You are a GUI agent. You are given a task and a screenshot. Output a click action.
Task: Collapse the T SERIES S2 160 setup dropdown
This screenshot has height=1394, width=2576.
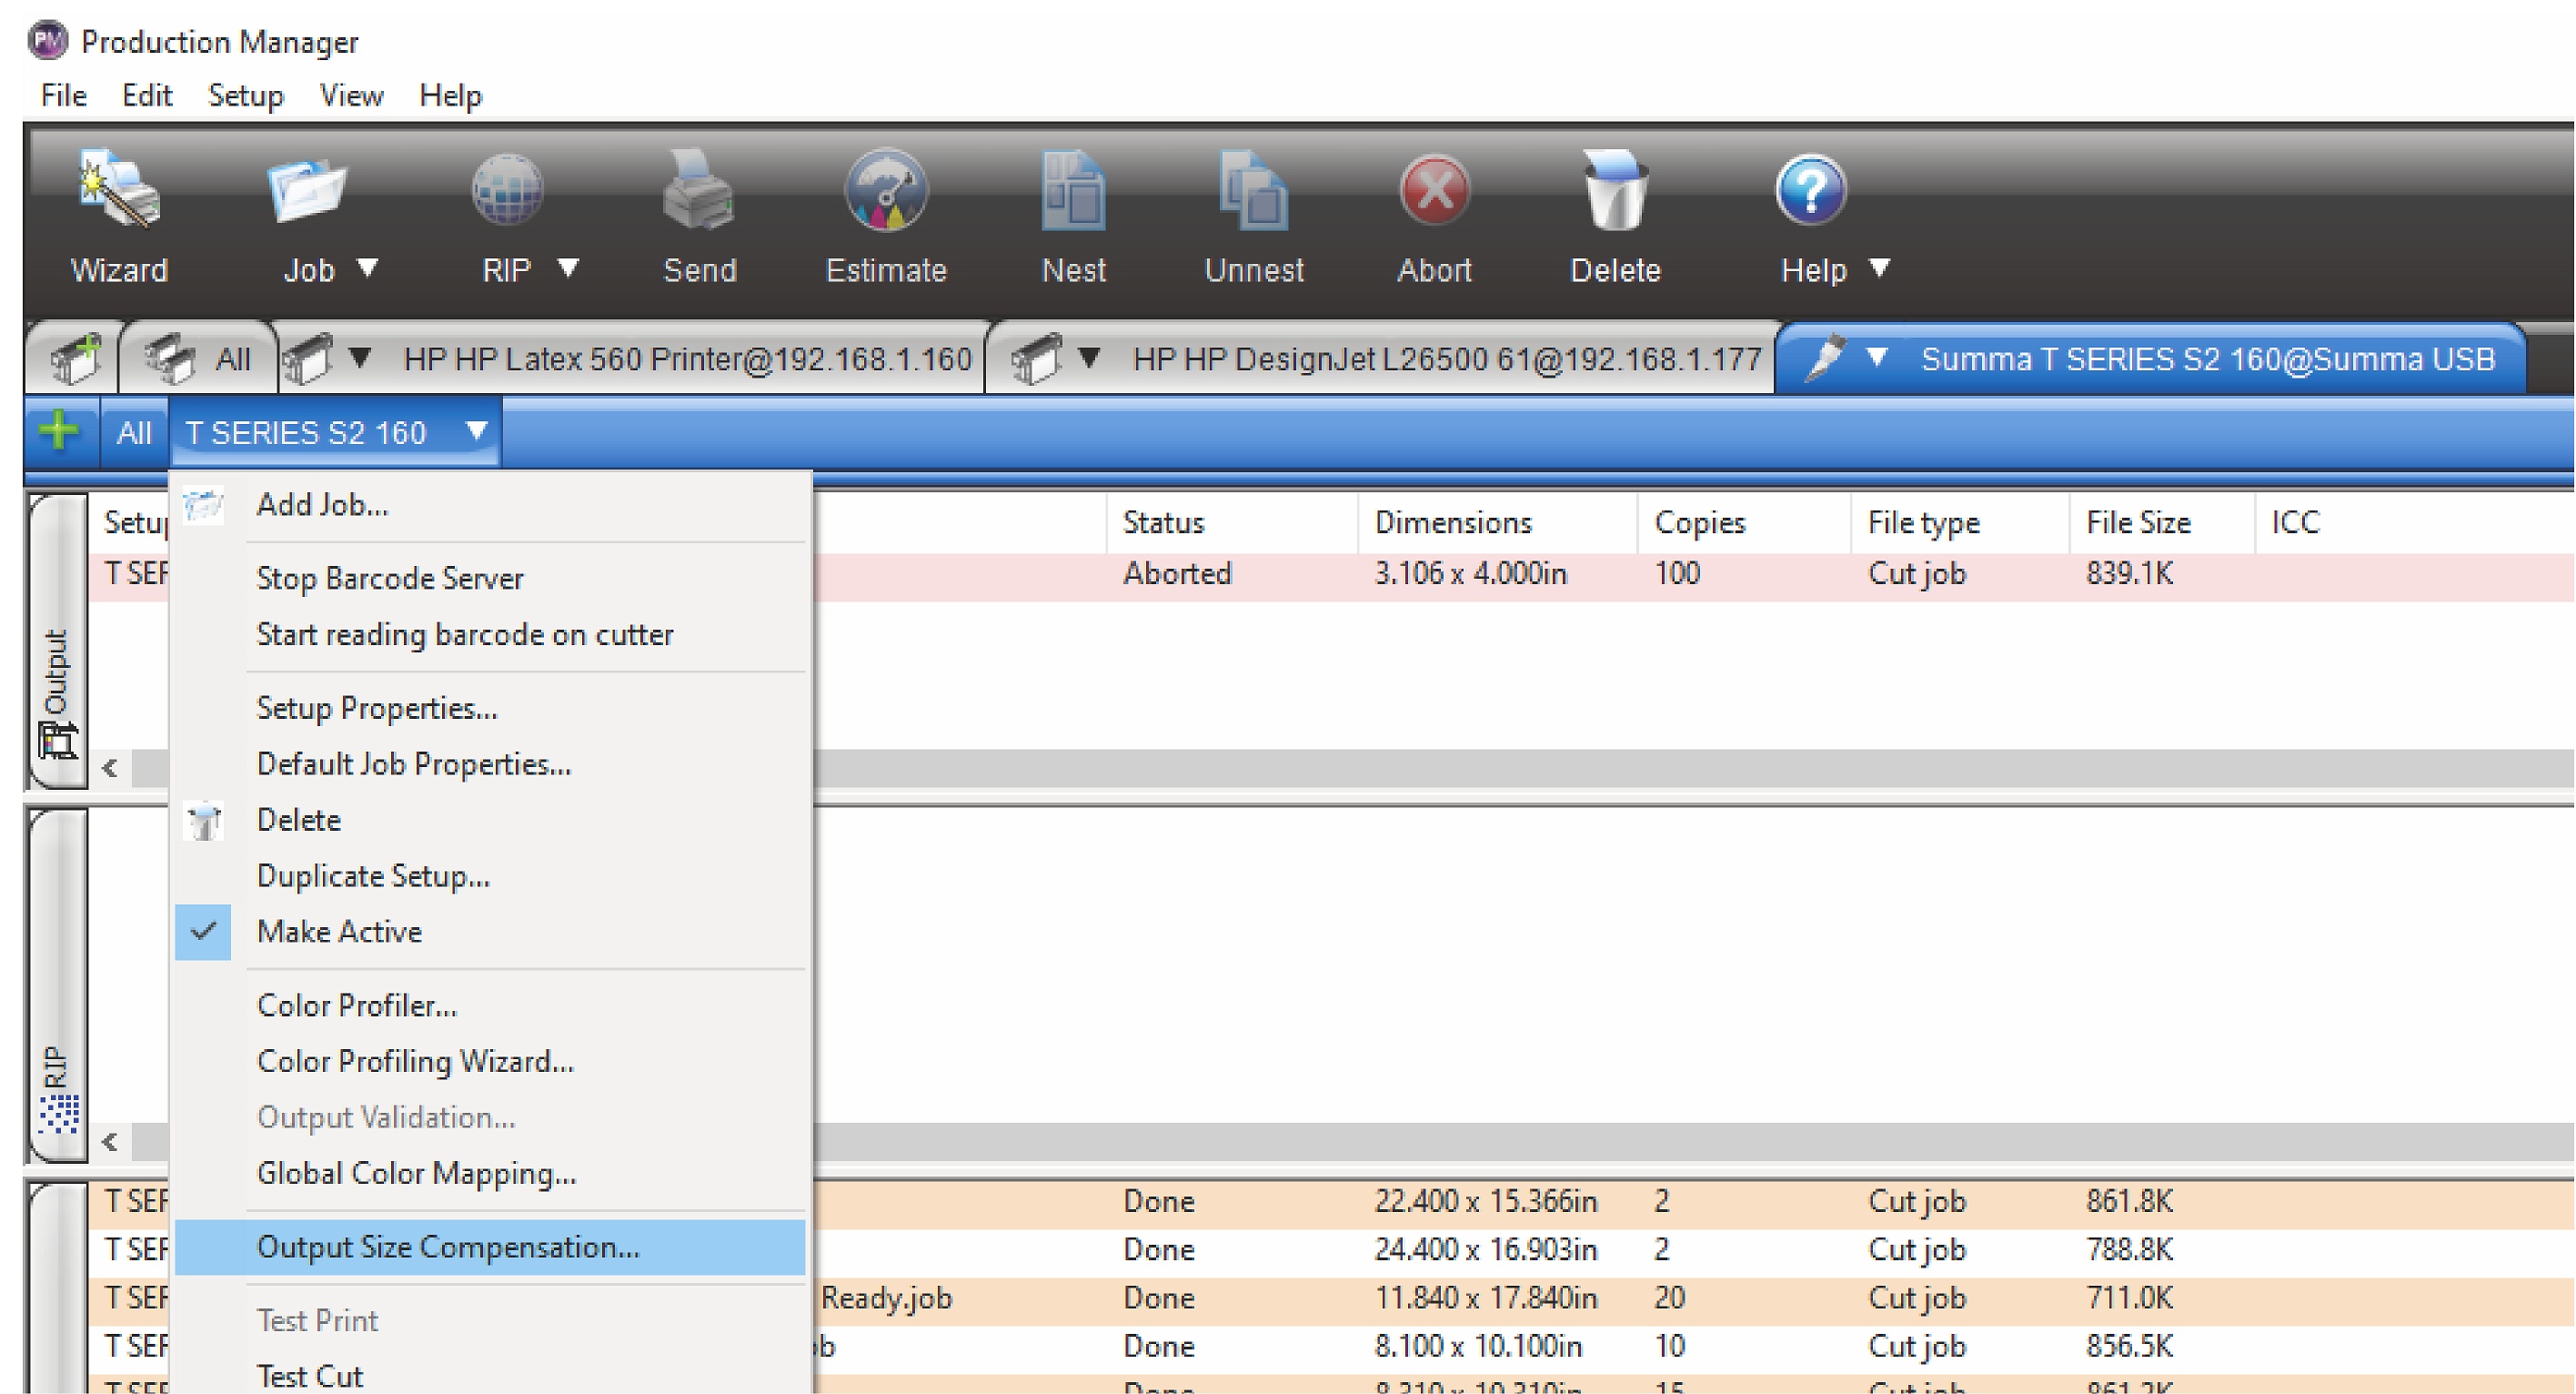(477, 431)
